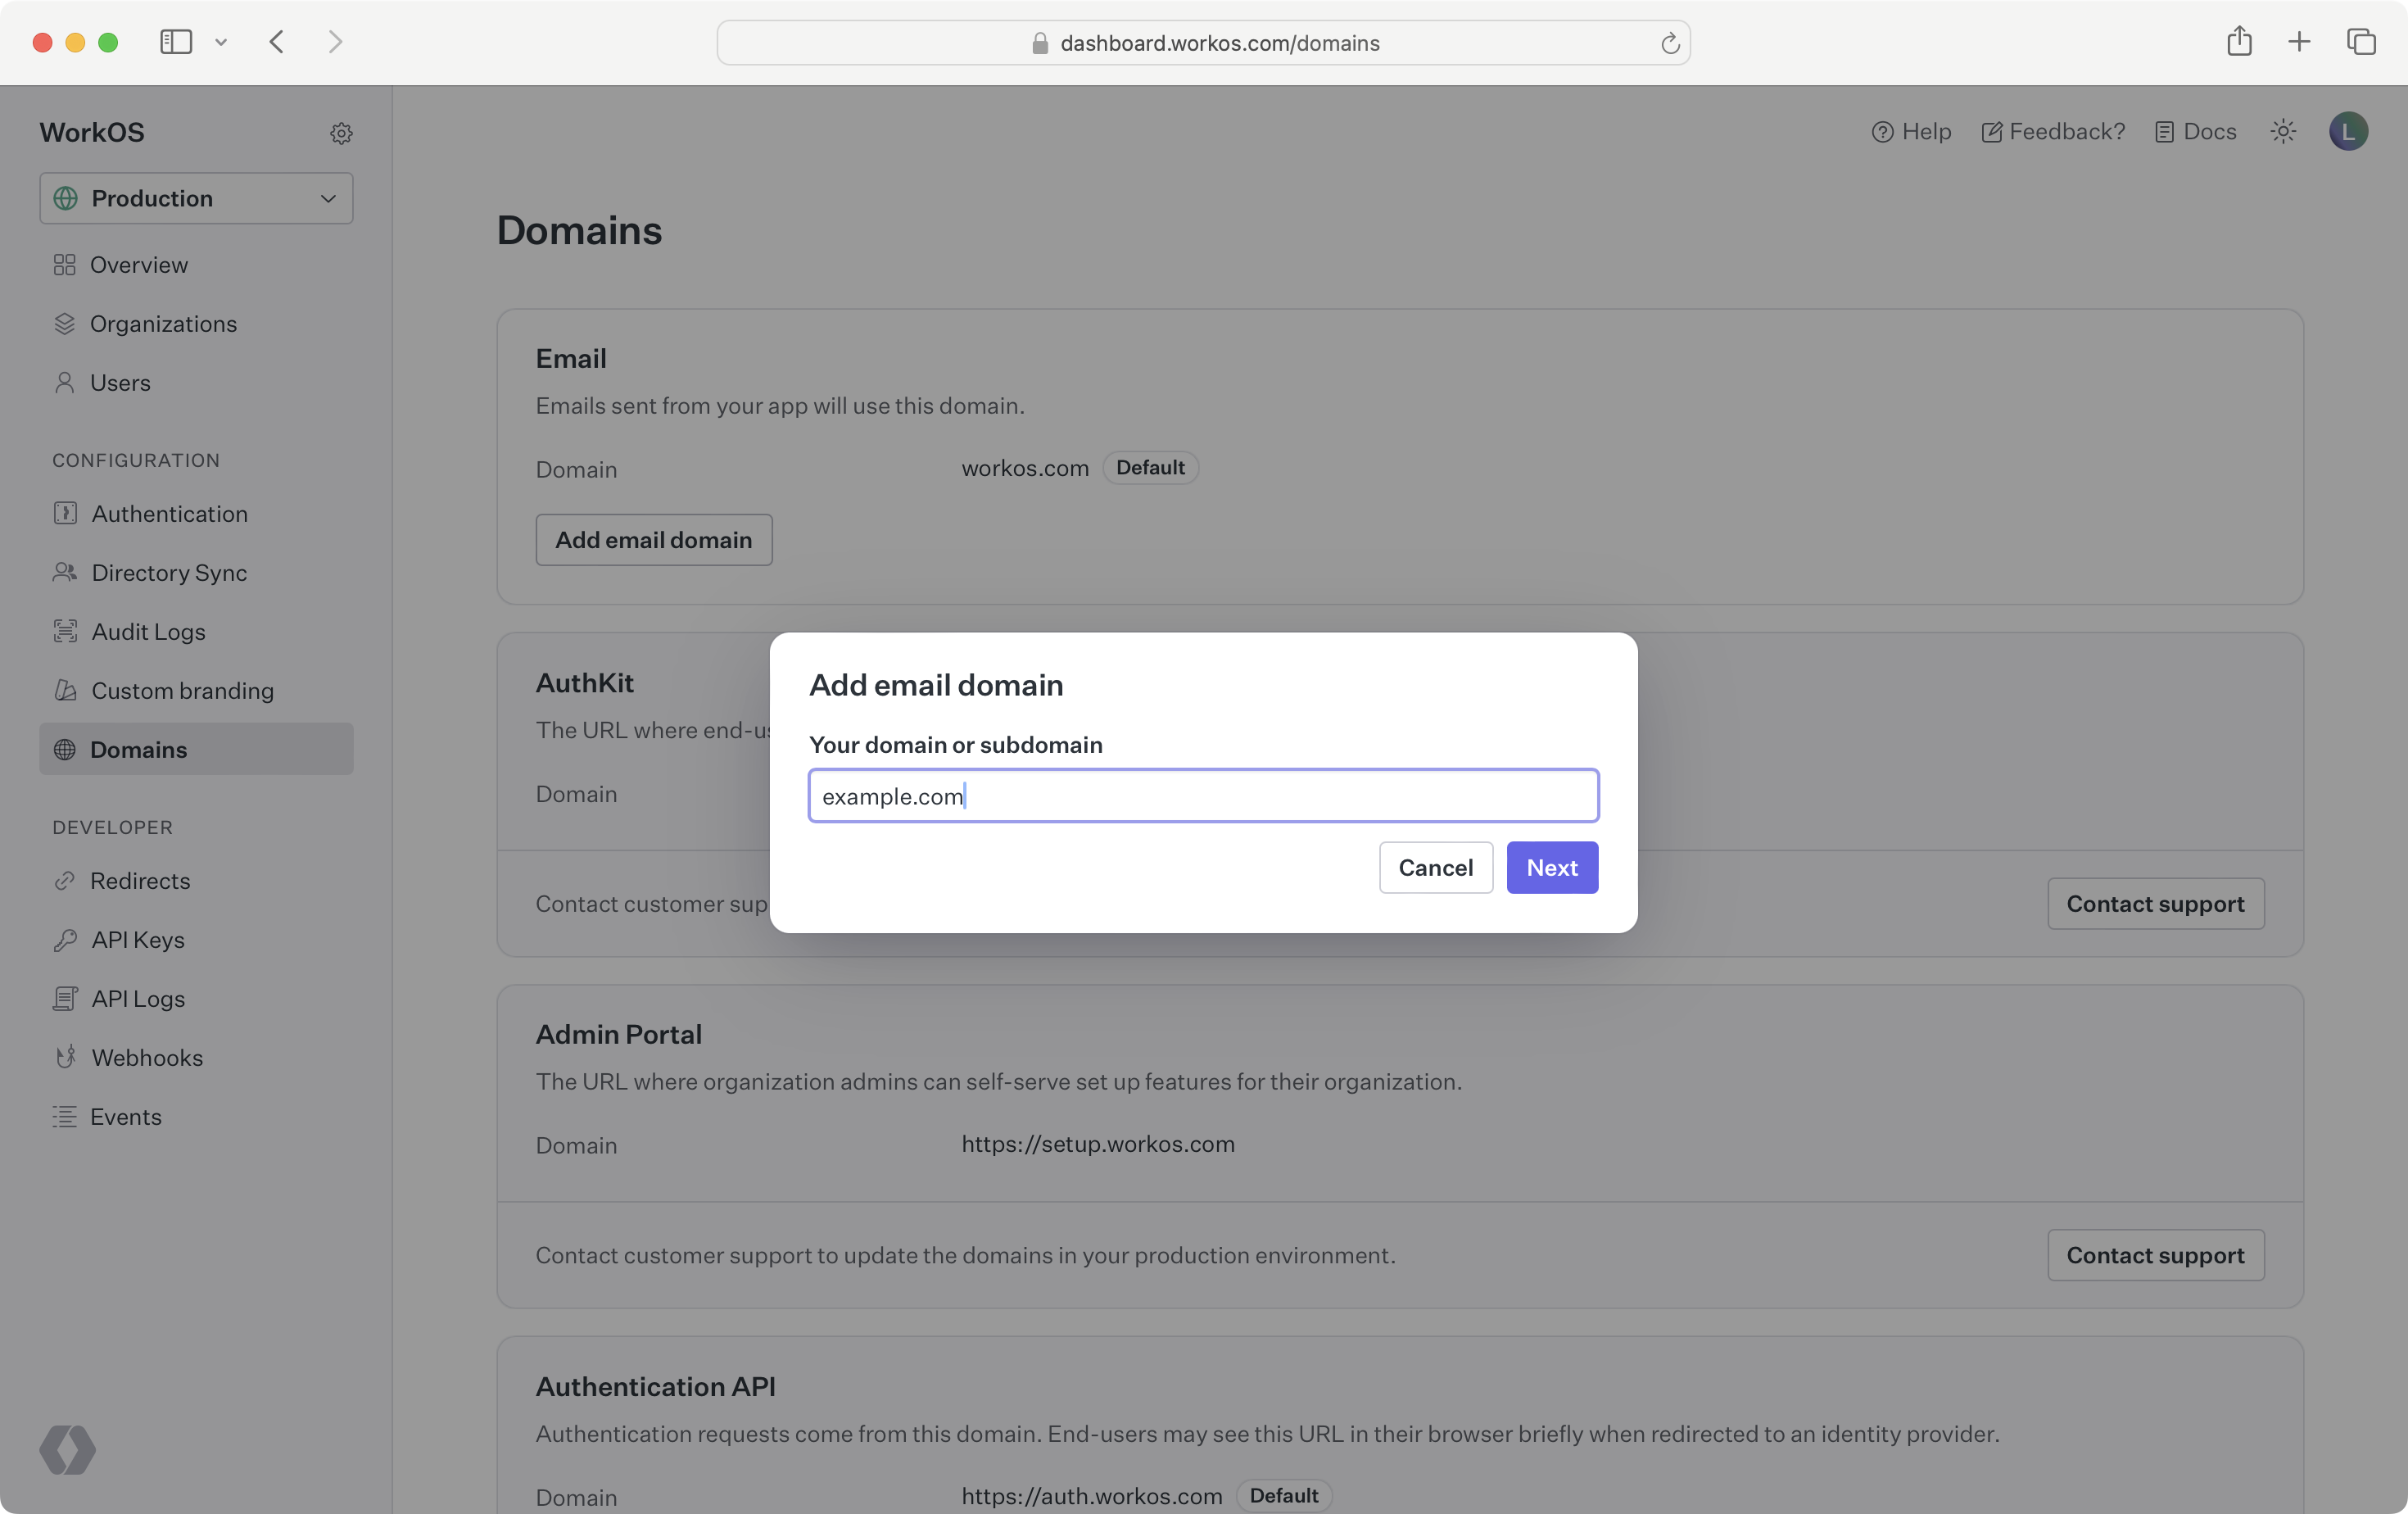Open the API Keys section
The width and height of the screenshot is (2408, 1514).
(137, 939)
